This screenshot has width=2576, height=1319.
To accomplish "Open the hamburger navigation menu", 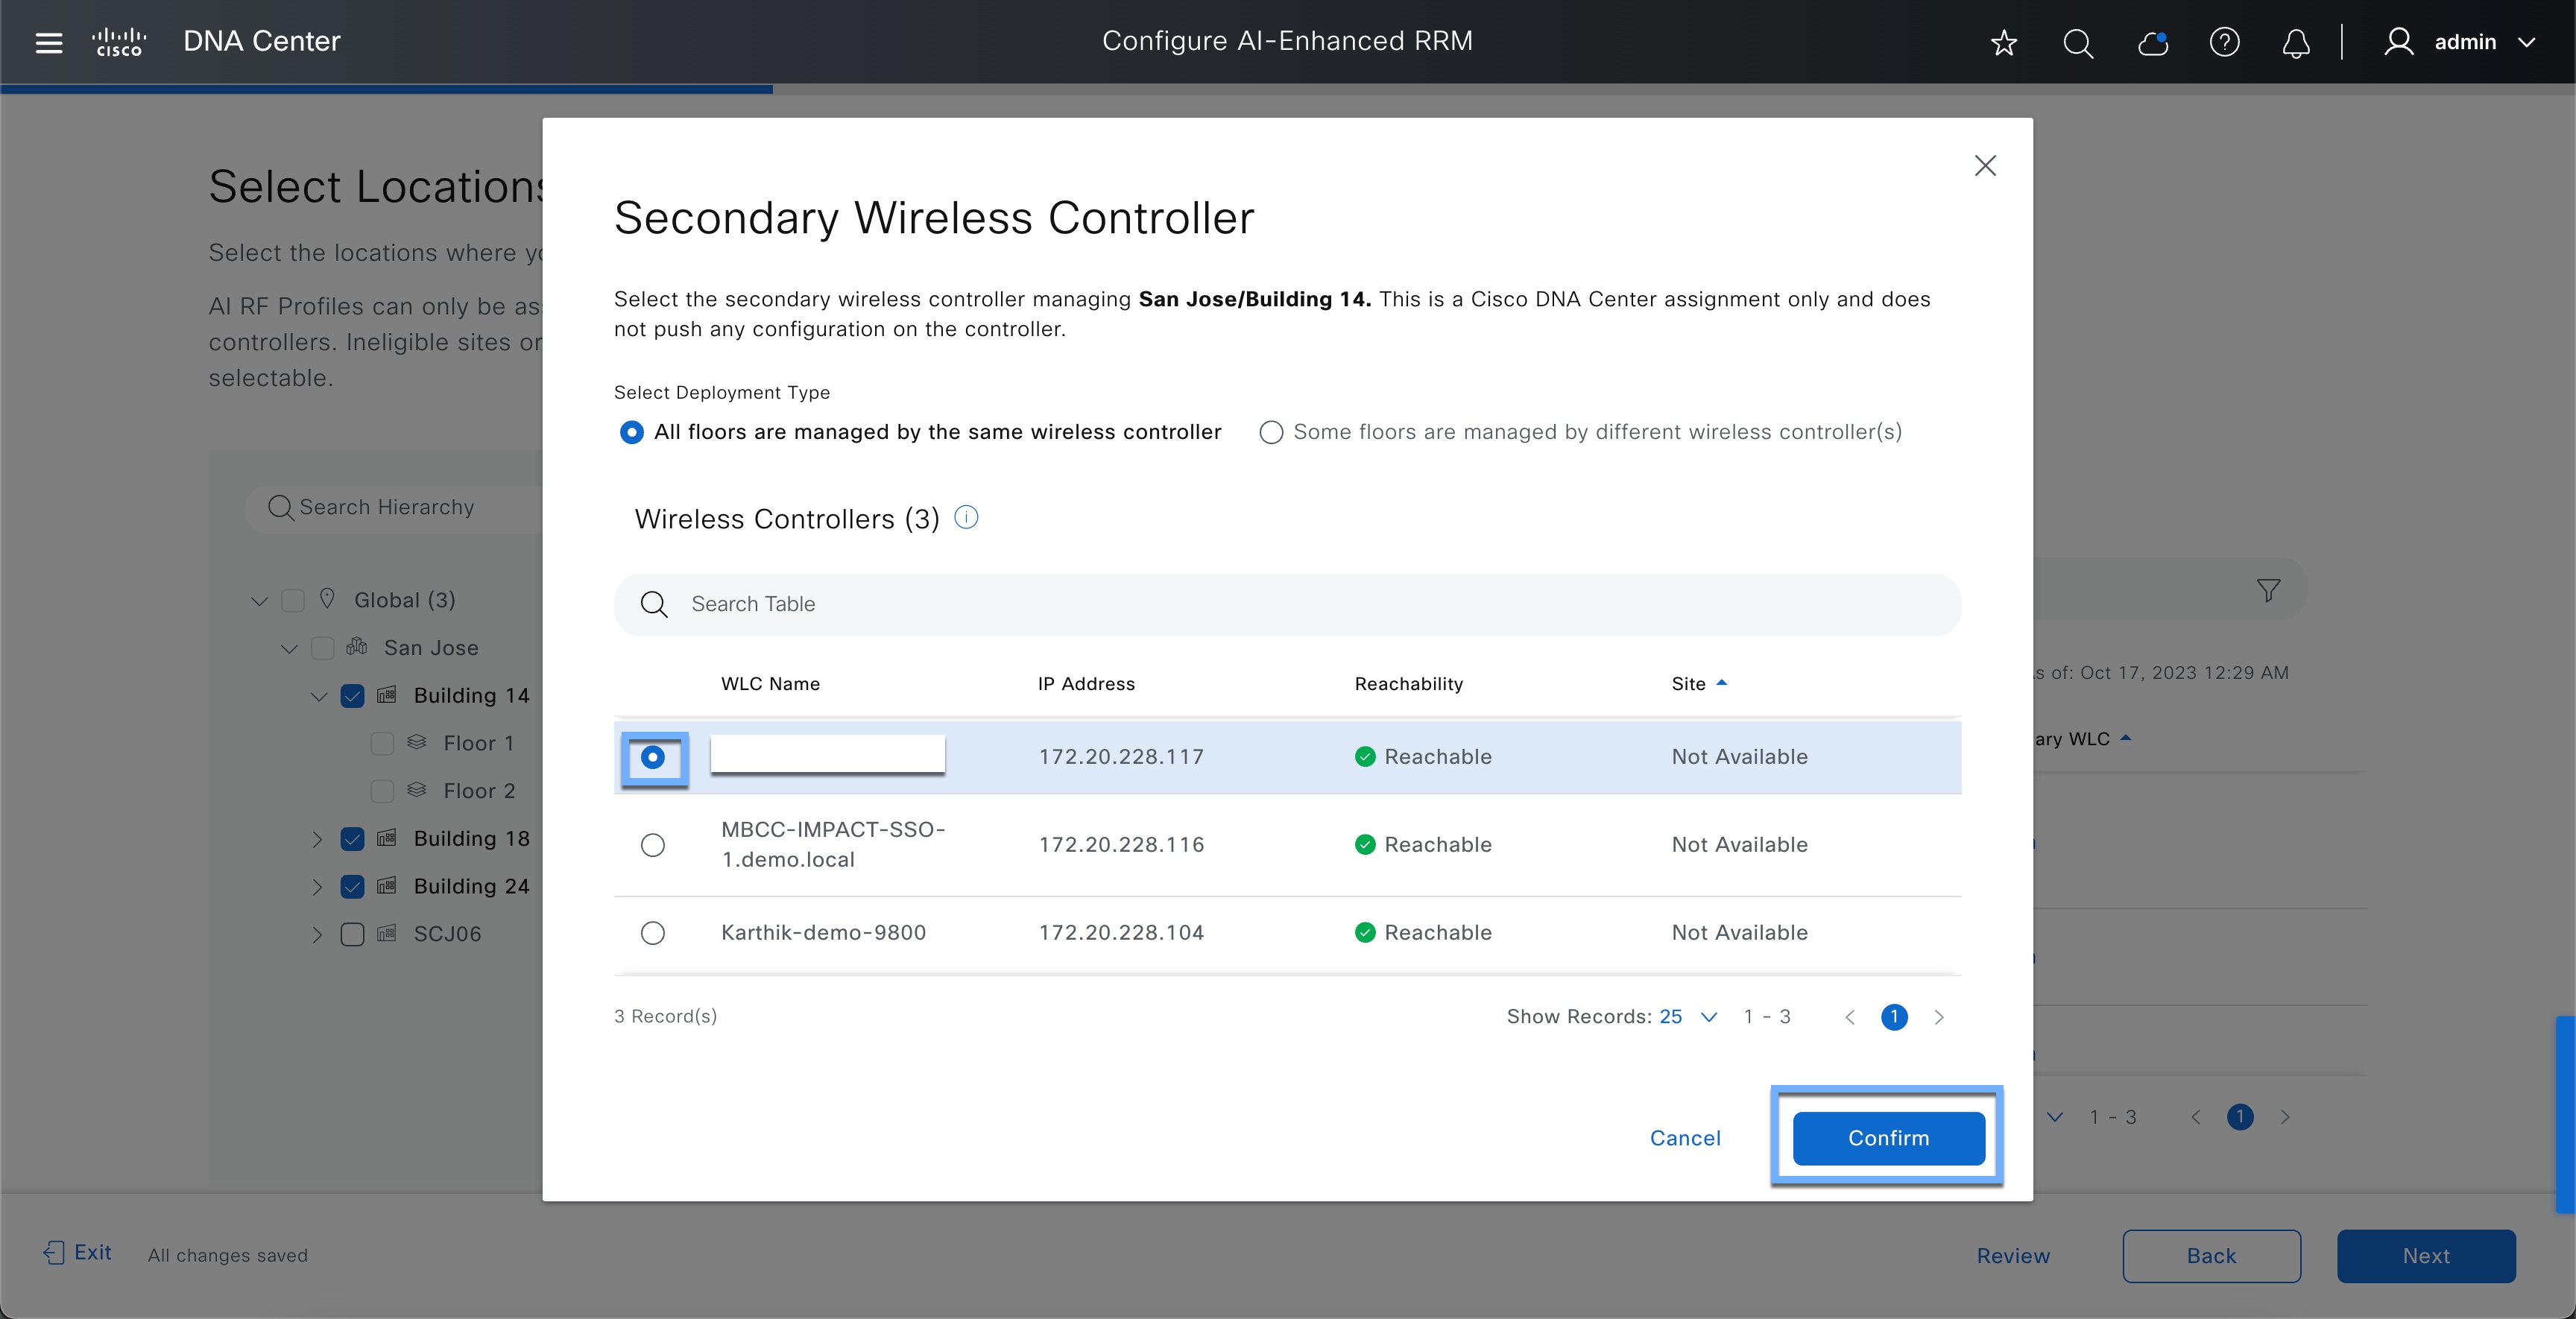I will point(48,42).
